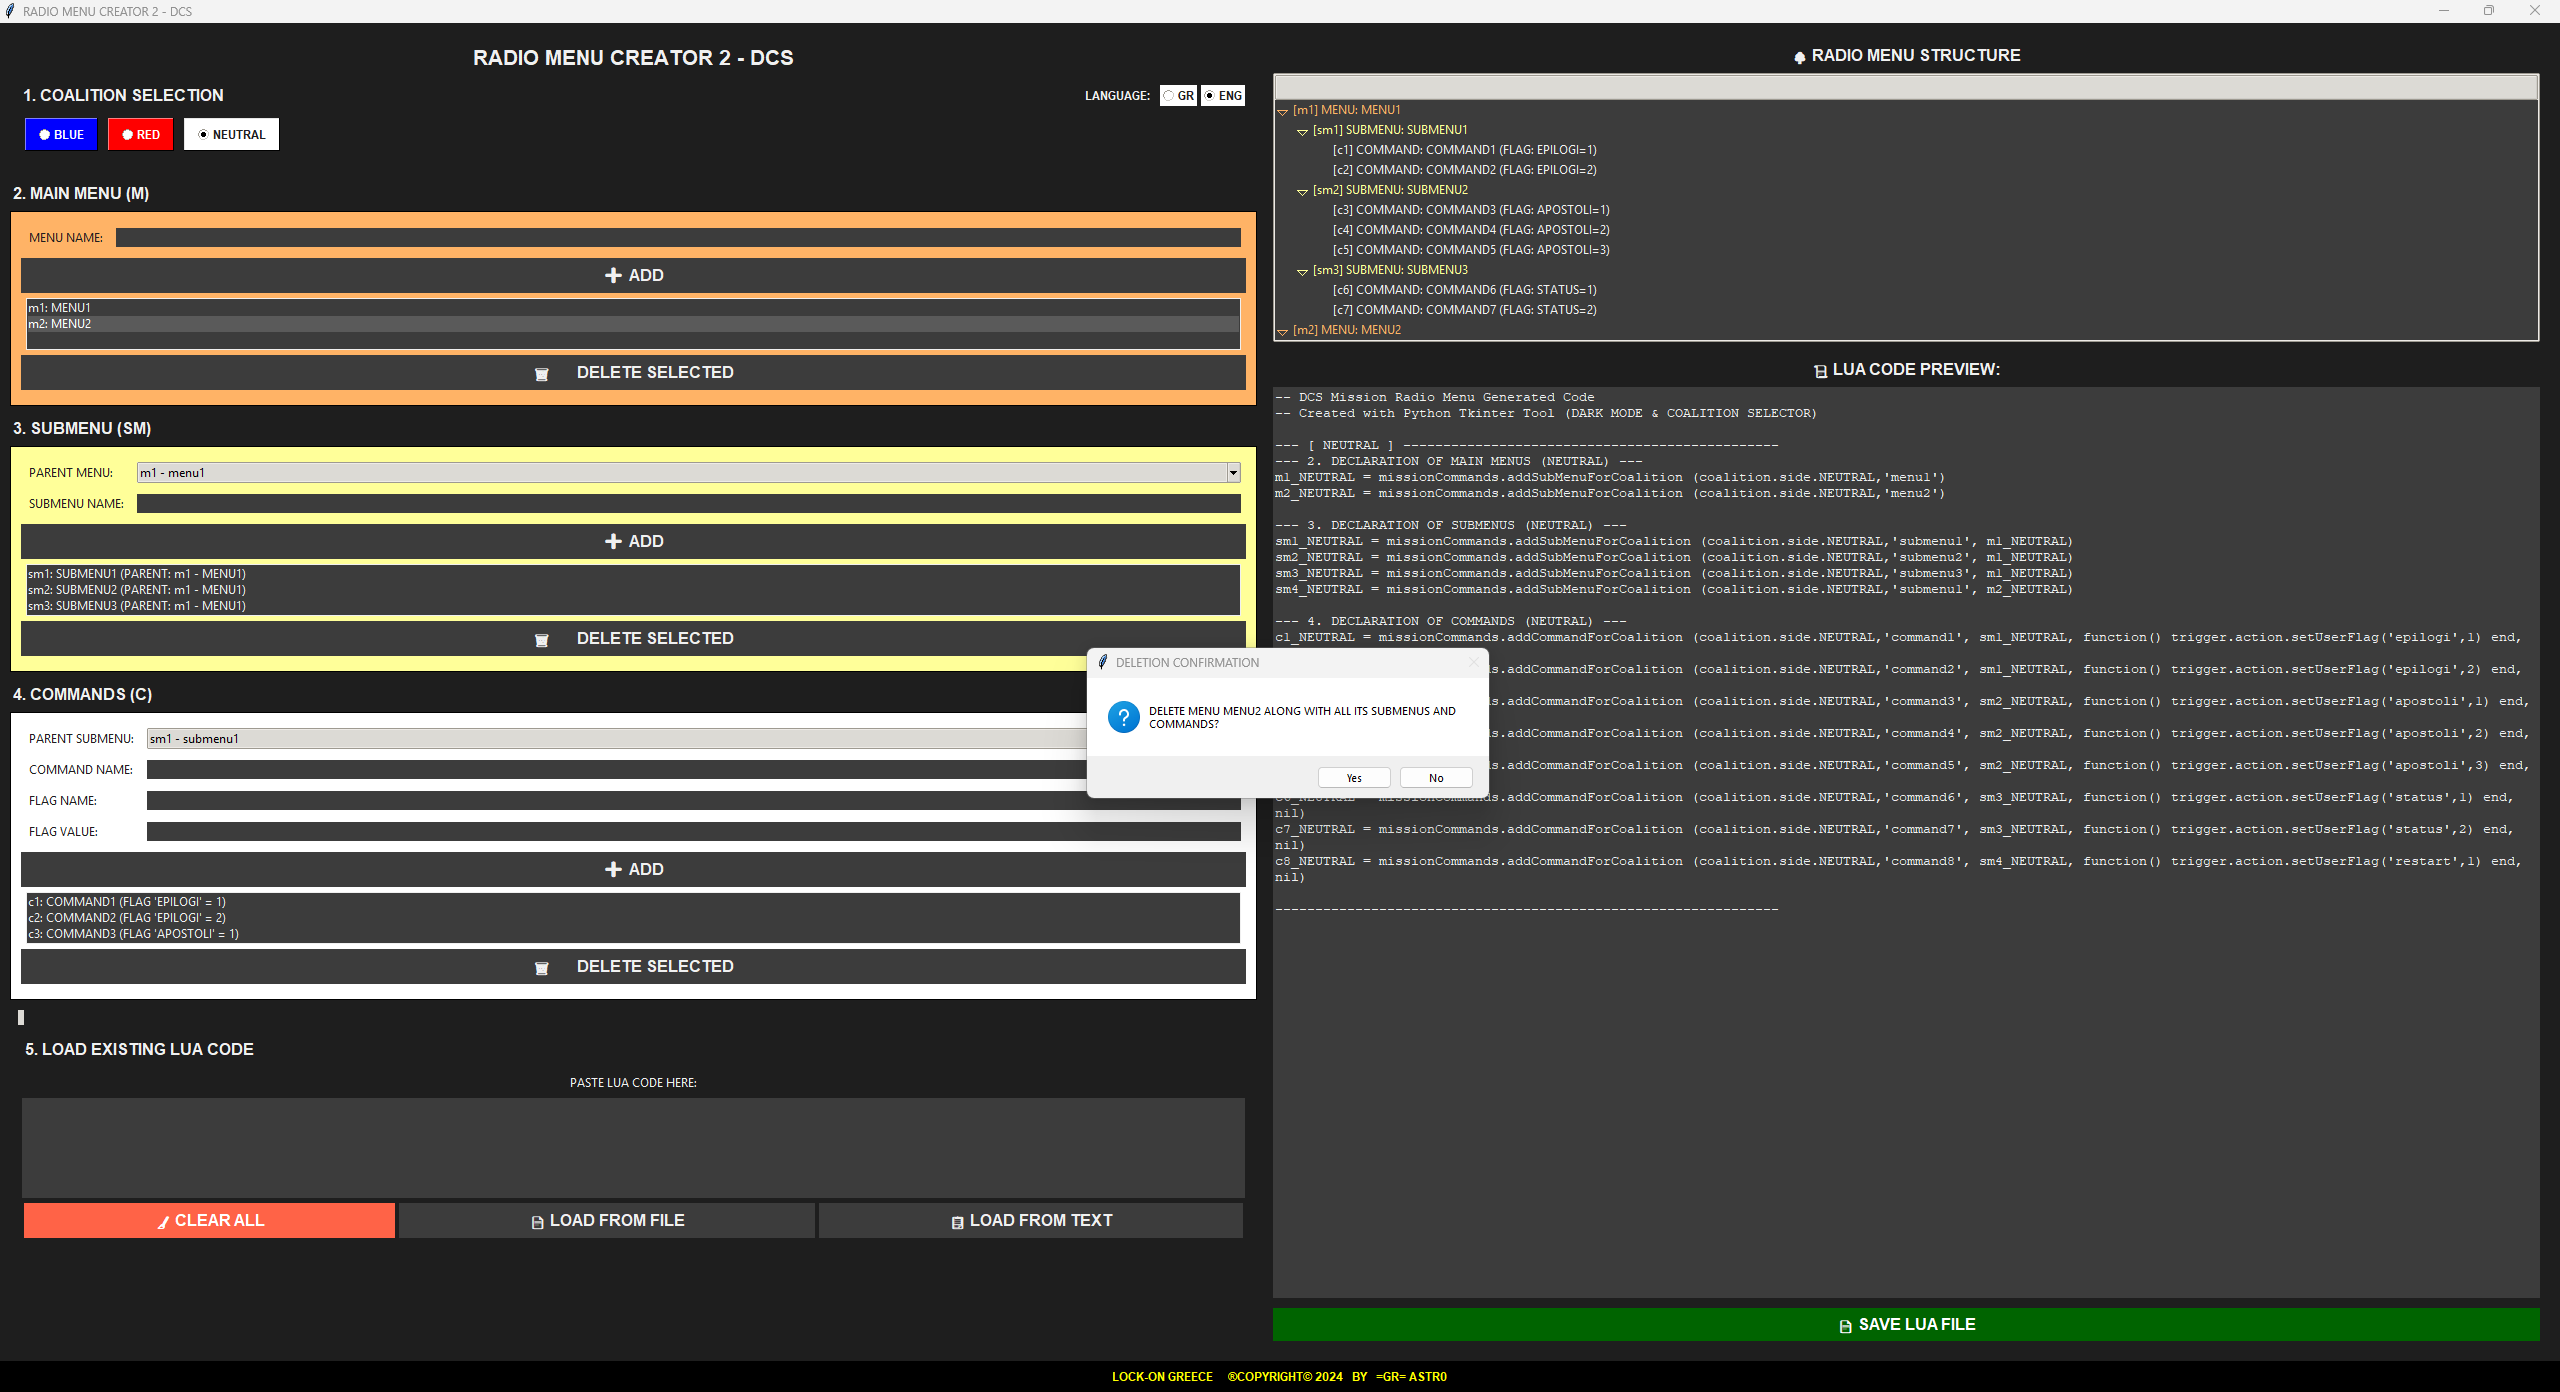Click the plus icon in Commands ADD

coord(613,869)
